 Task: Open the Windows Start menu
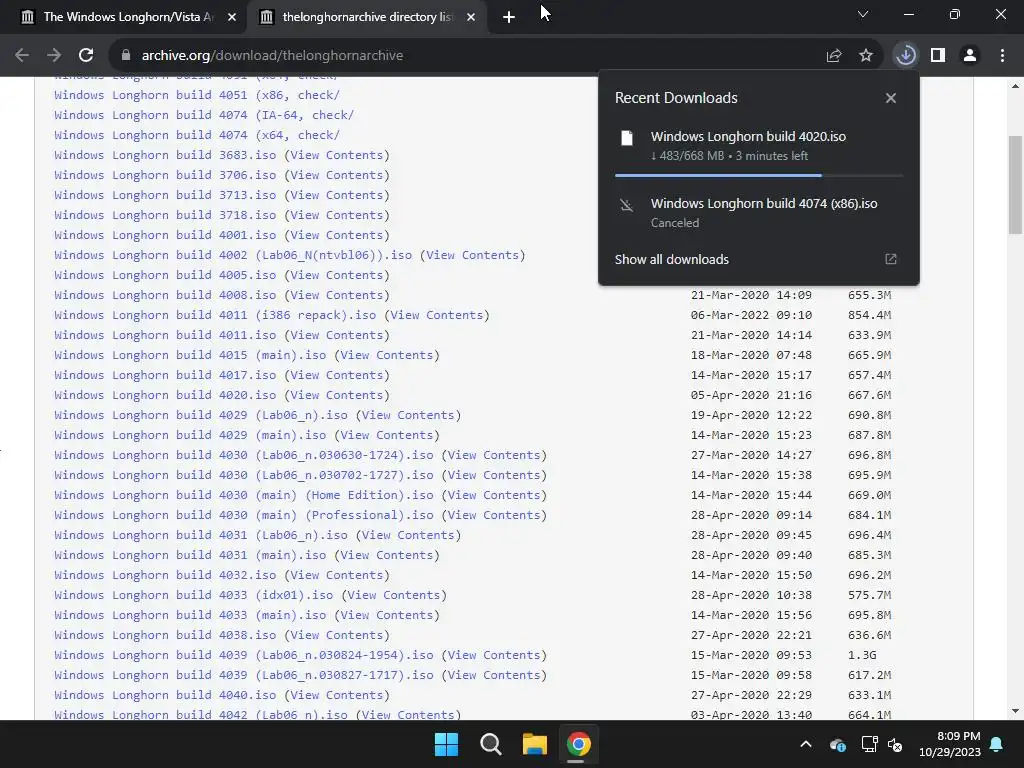point(447,744)
